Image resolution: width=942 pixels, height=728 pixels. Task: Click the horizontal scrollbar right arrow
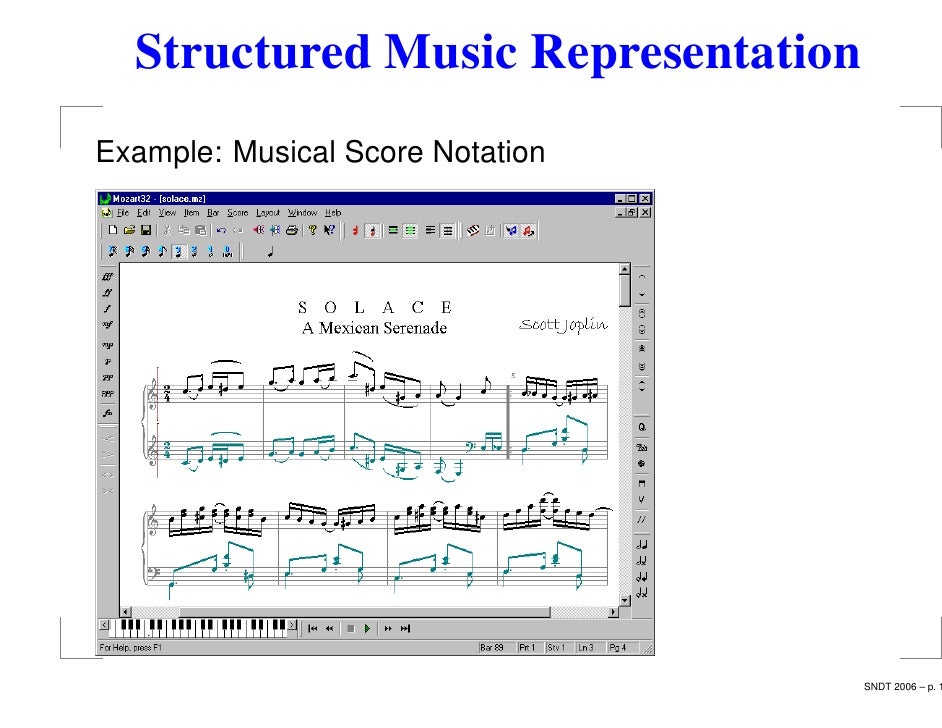point(613,612)
